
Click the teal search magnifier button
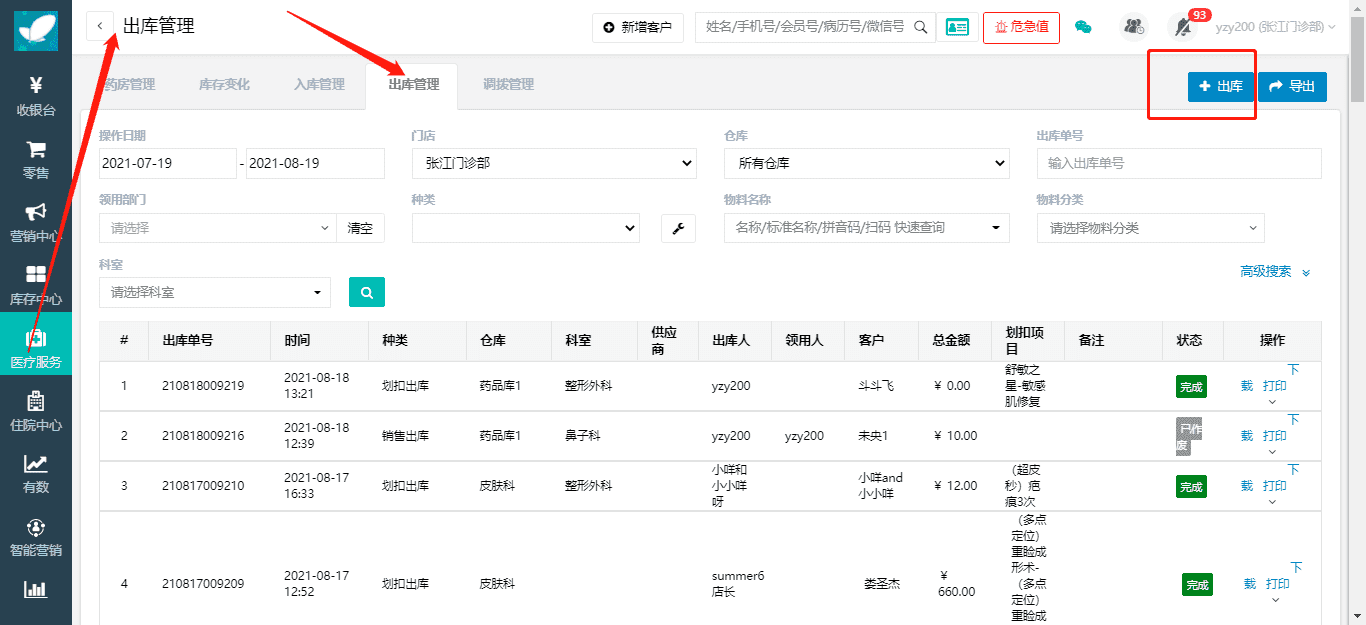tap(366, 292)
